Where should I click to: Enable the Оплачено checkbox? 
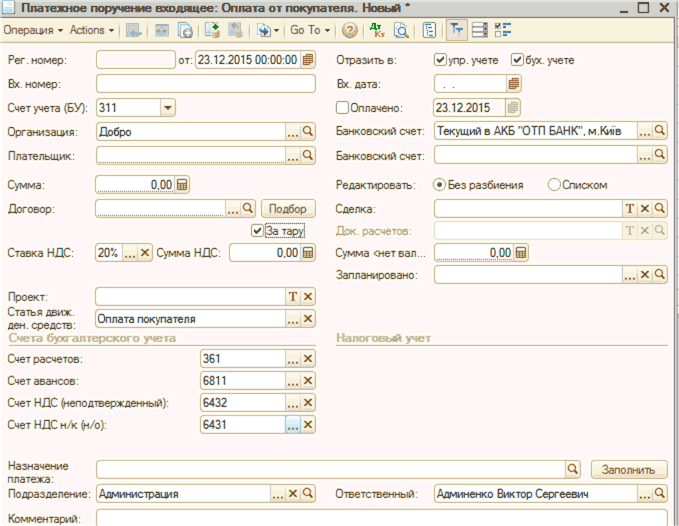point(342,107)
